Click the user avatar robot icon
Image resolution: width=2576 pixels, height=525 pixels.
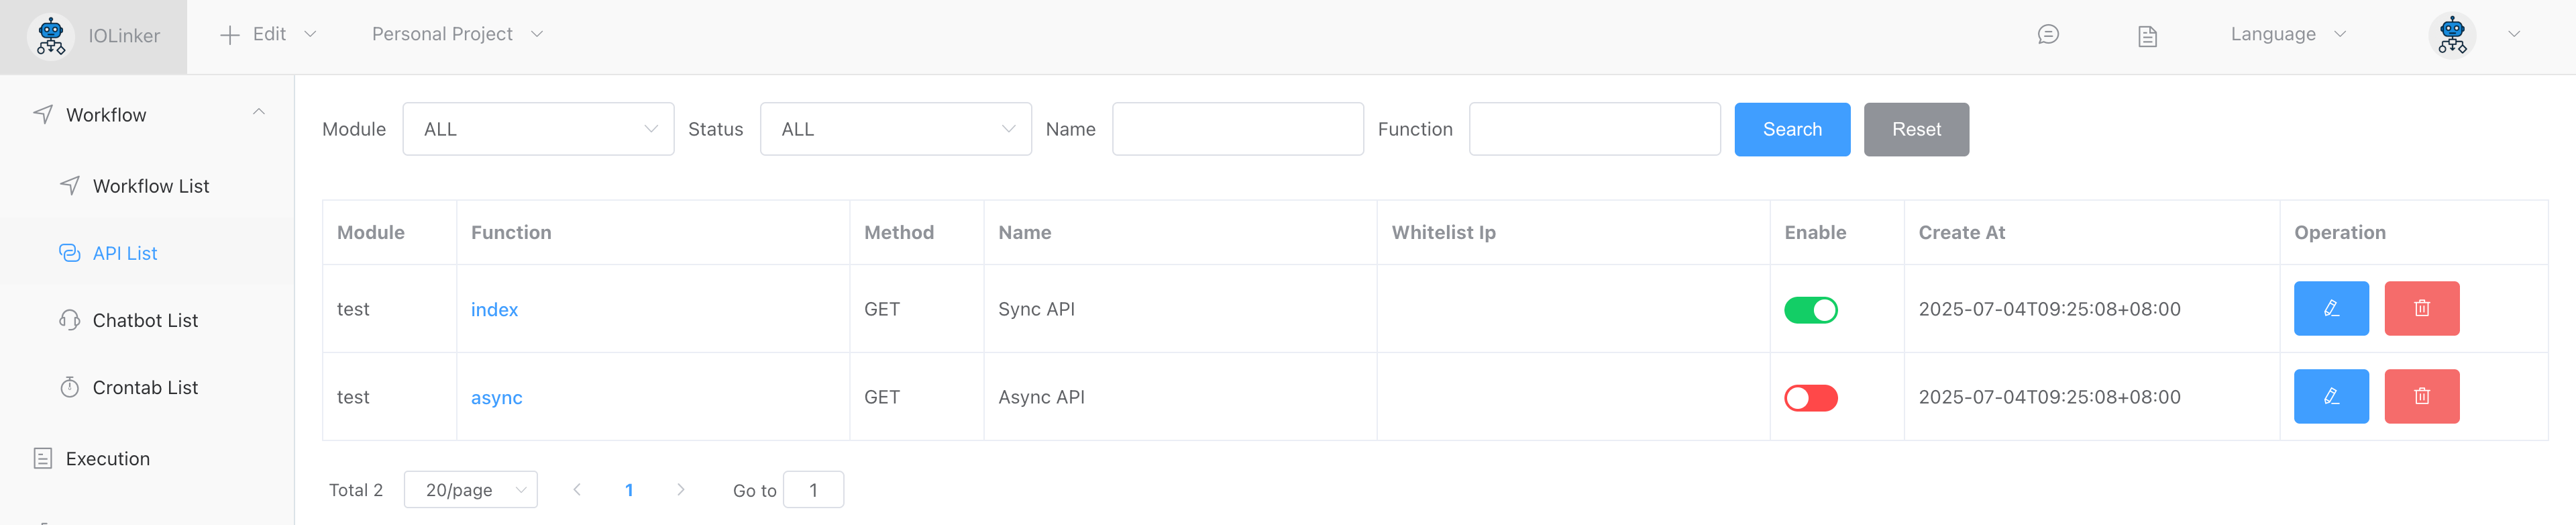pyautogui.click(x=2451, y=35)
